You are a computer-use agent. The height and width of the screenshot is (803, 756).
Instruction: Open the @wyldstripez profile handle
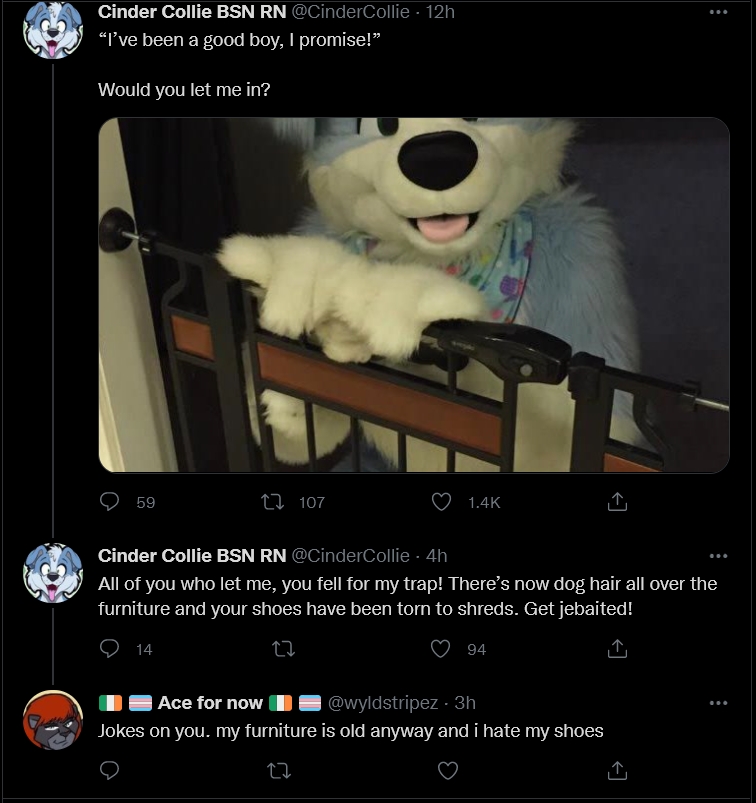click(383, 703)
